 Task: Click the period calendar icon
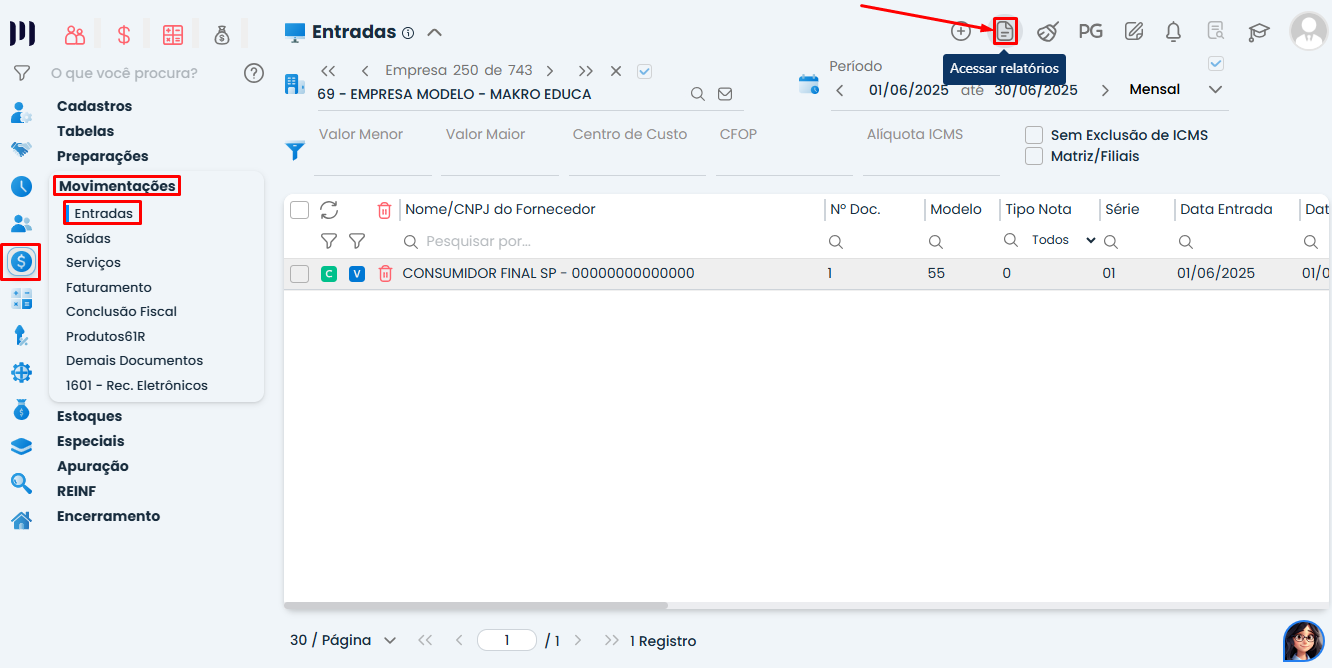[x=808, y=84]
